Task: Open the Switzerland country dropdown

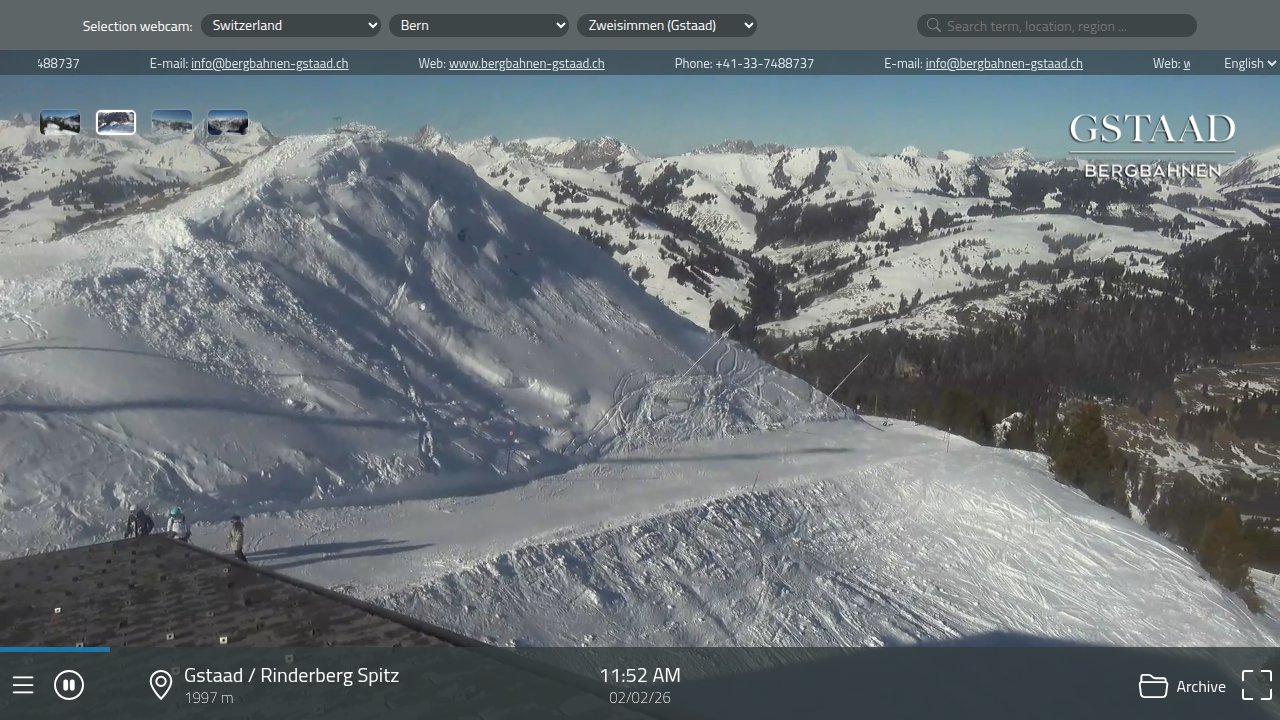Action: tap(291, 25)
